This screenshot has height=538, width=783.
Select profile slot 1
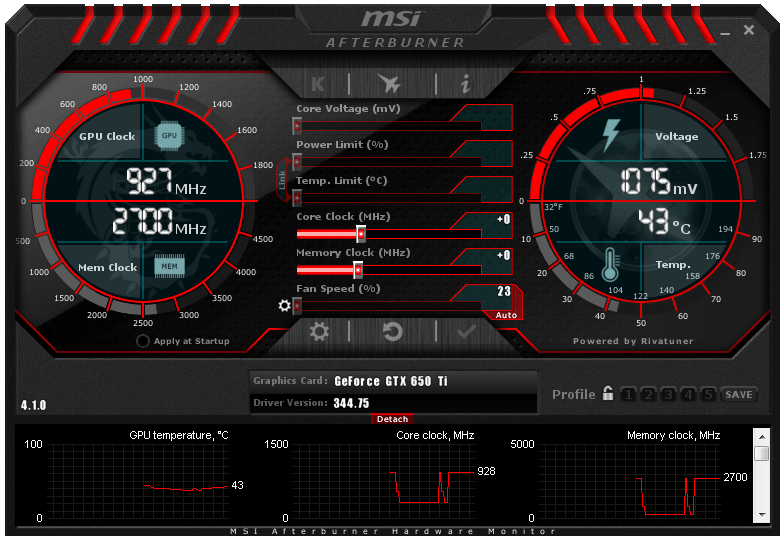[x=629, y=395]
